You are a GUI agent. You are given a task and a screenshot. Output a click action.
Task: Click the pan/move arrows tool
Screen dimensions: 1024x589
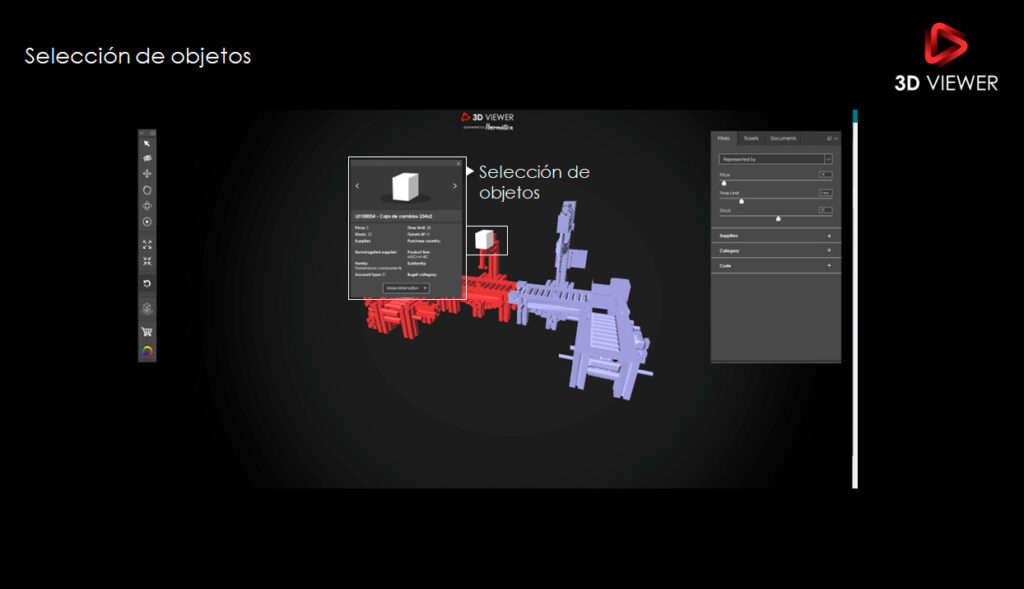[147, 174]
